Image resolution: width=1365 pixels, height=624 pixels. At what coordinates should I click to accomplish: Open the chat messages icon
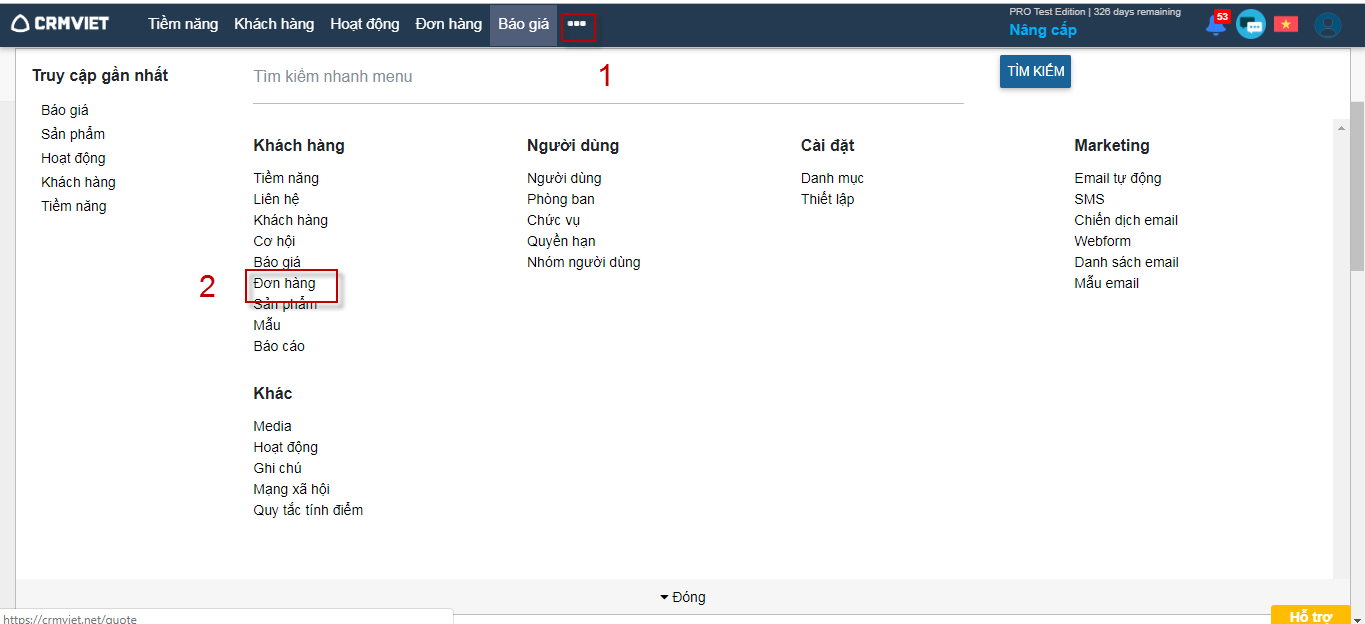[1250, 25]
